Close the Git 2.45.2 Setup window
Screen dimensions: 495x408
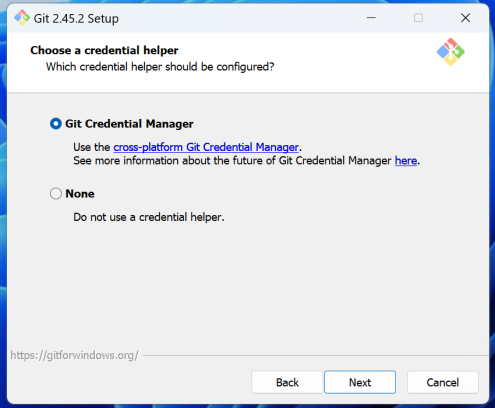[x=465, y=18]
